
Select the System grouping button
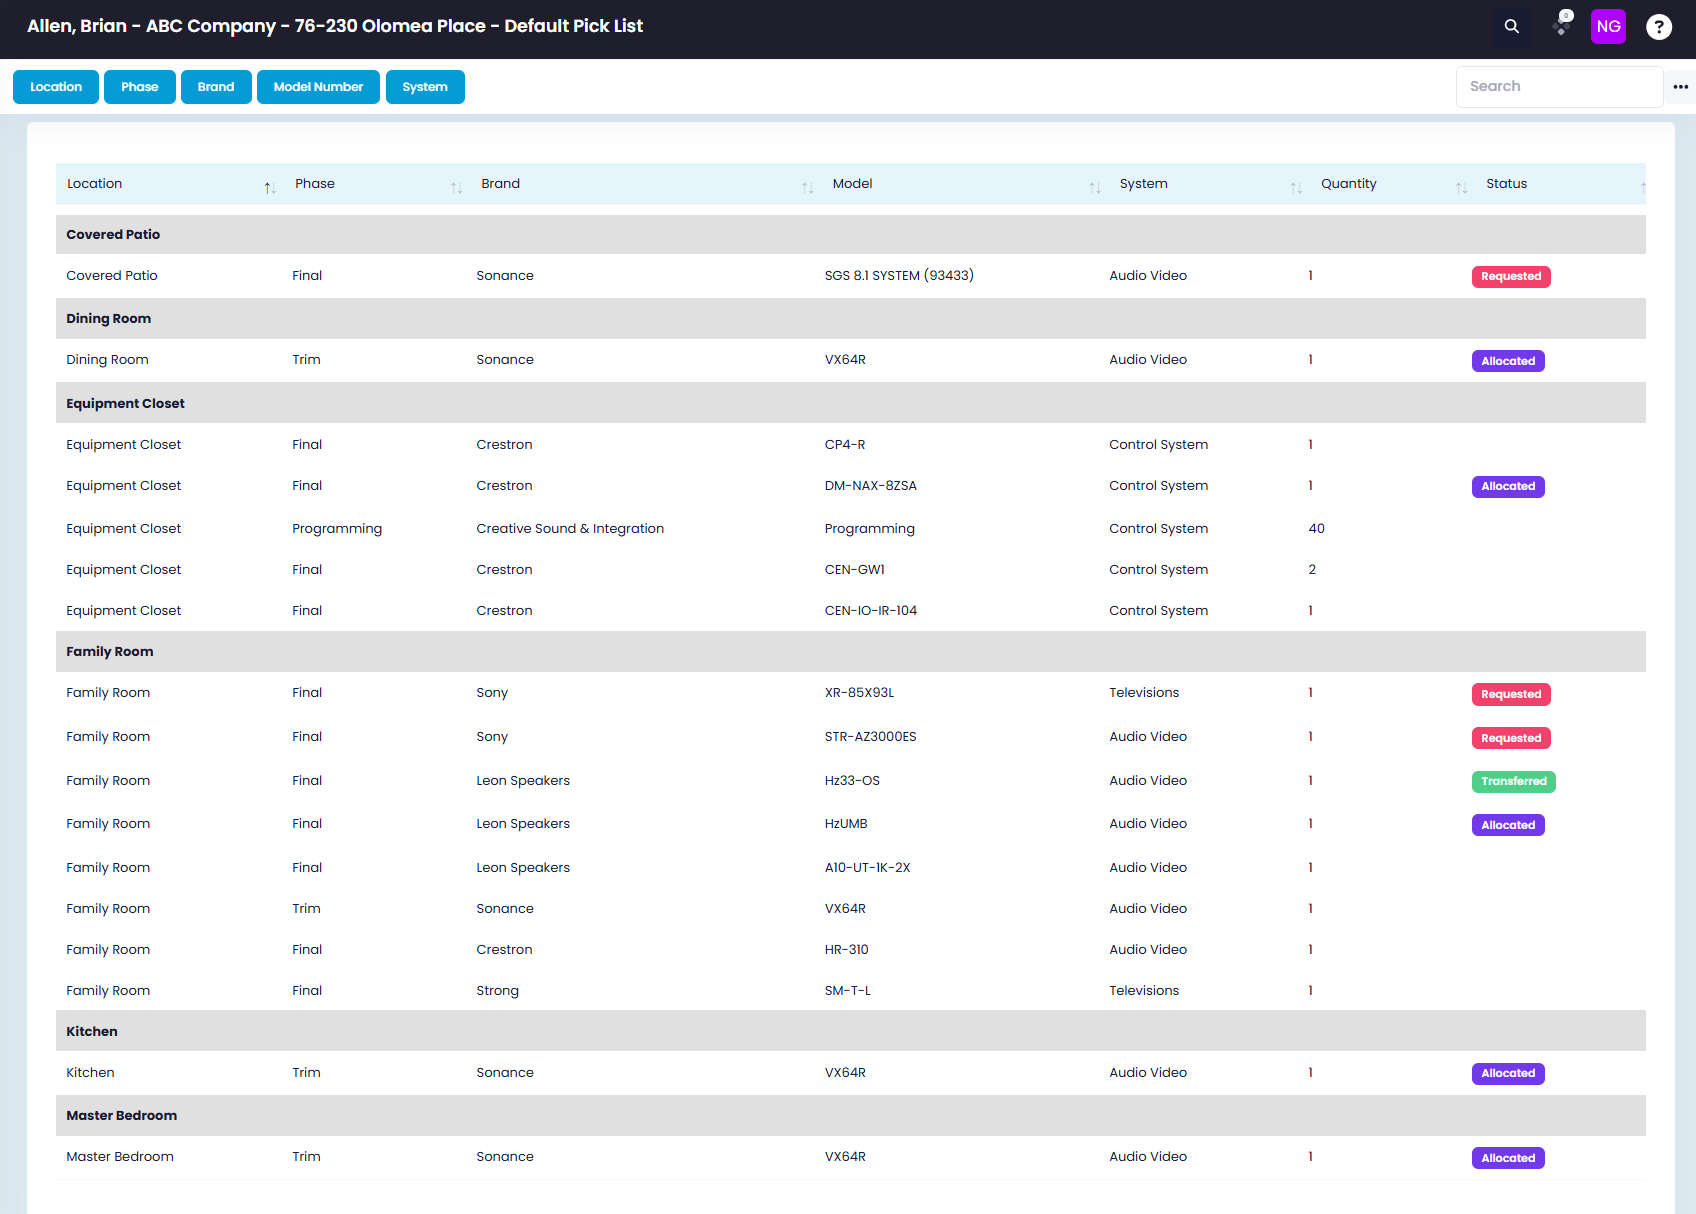pyautogui.click(x=425, y=87)
